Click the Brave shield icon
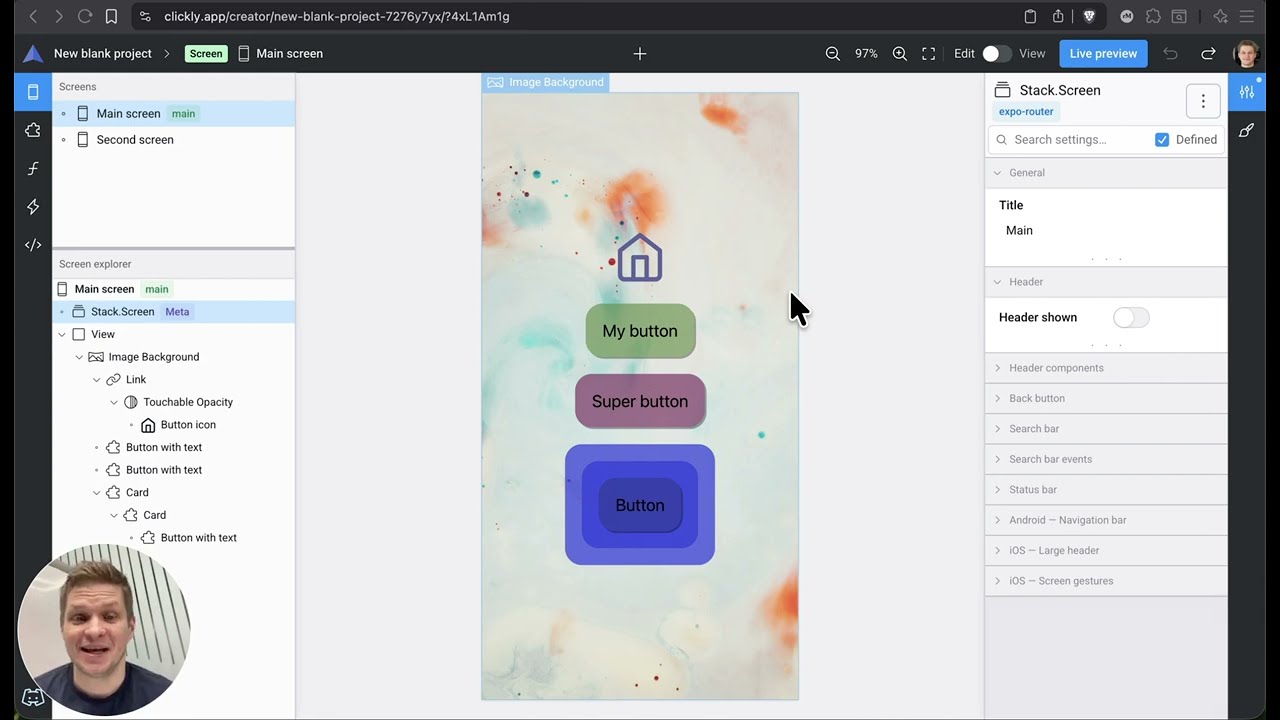The width and height of the screenshot is (1280, 720). click(x=1089, y=16)
